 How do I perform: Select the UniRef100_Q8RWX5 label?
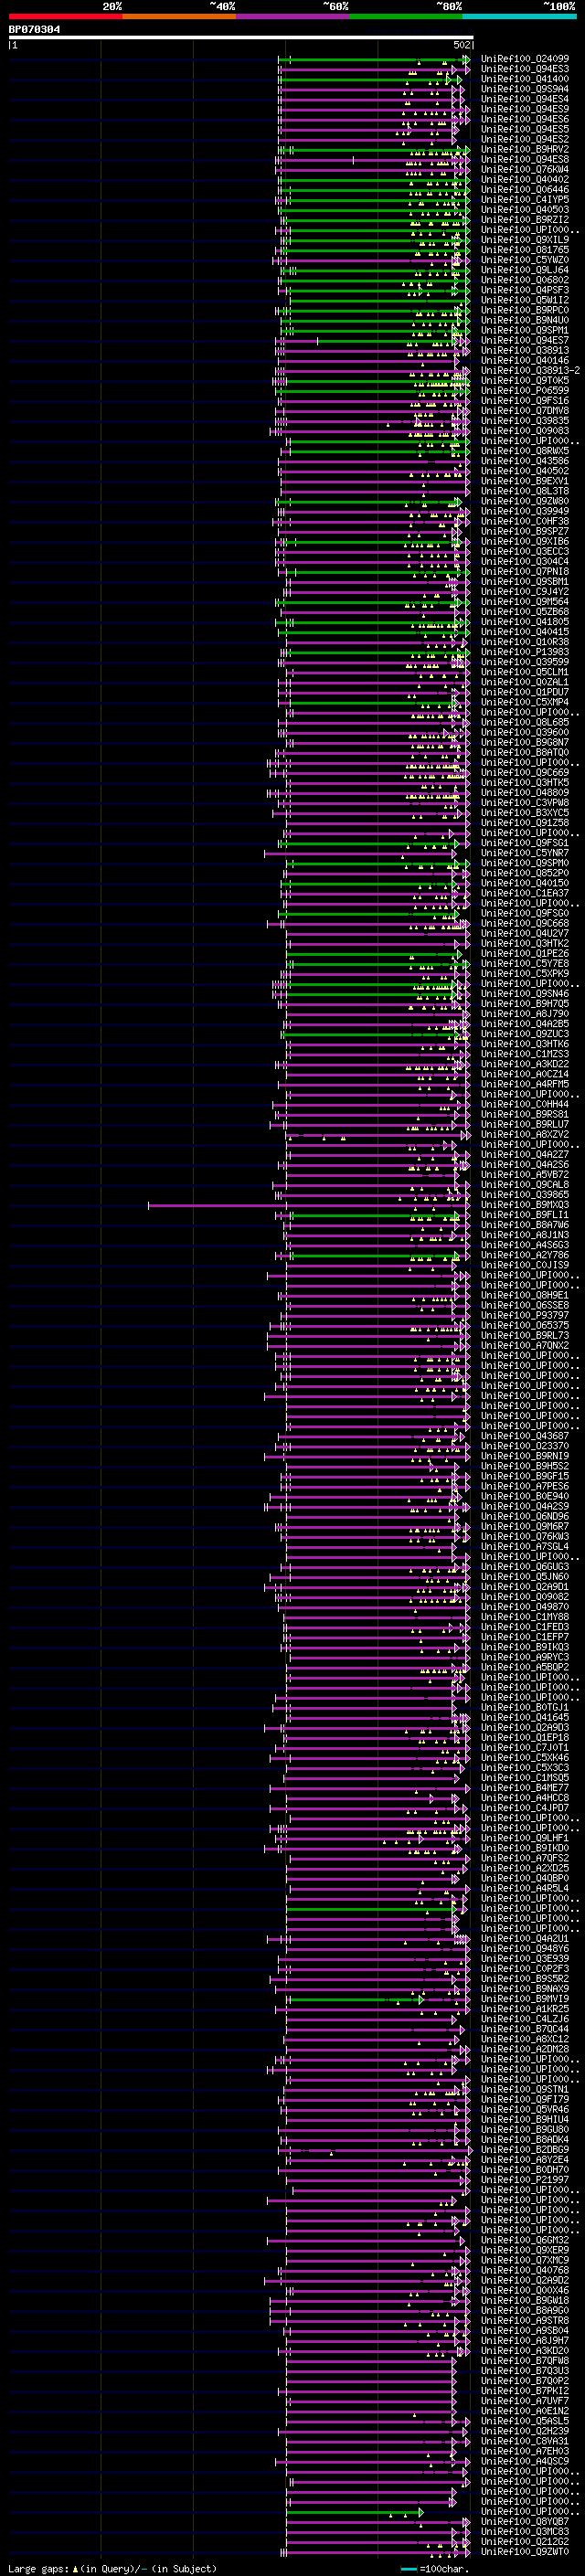tap(525, 451)
